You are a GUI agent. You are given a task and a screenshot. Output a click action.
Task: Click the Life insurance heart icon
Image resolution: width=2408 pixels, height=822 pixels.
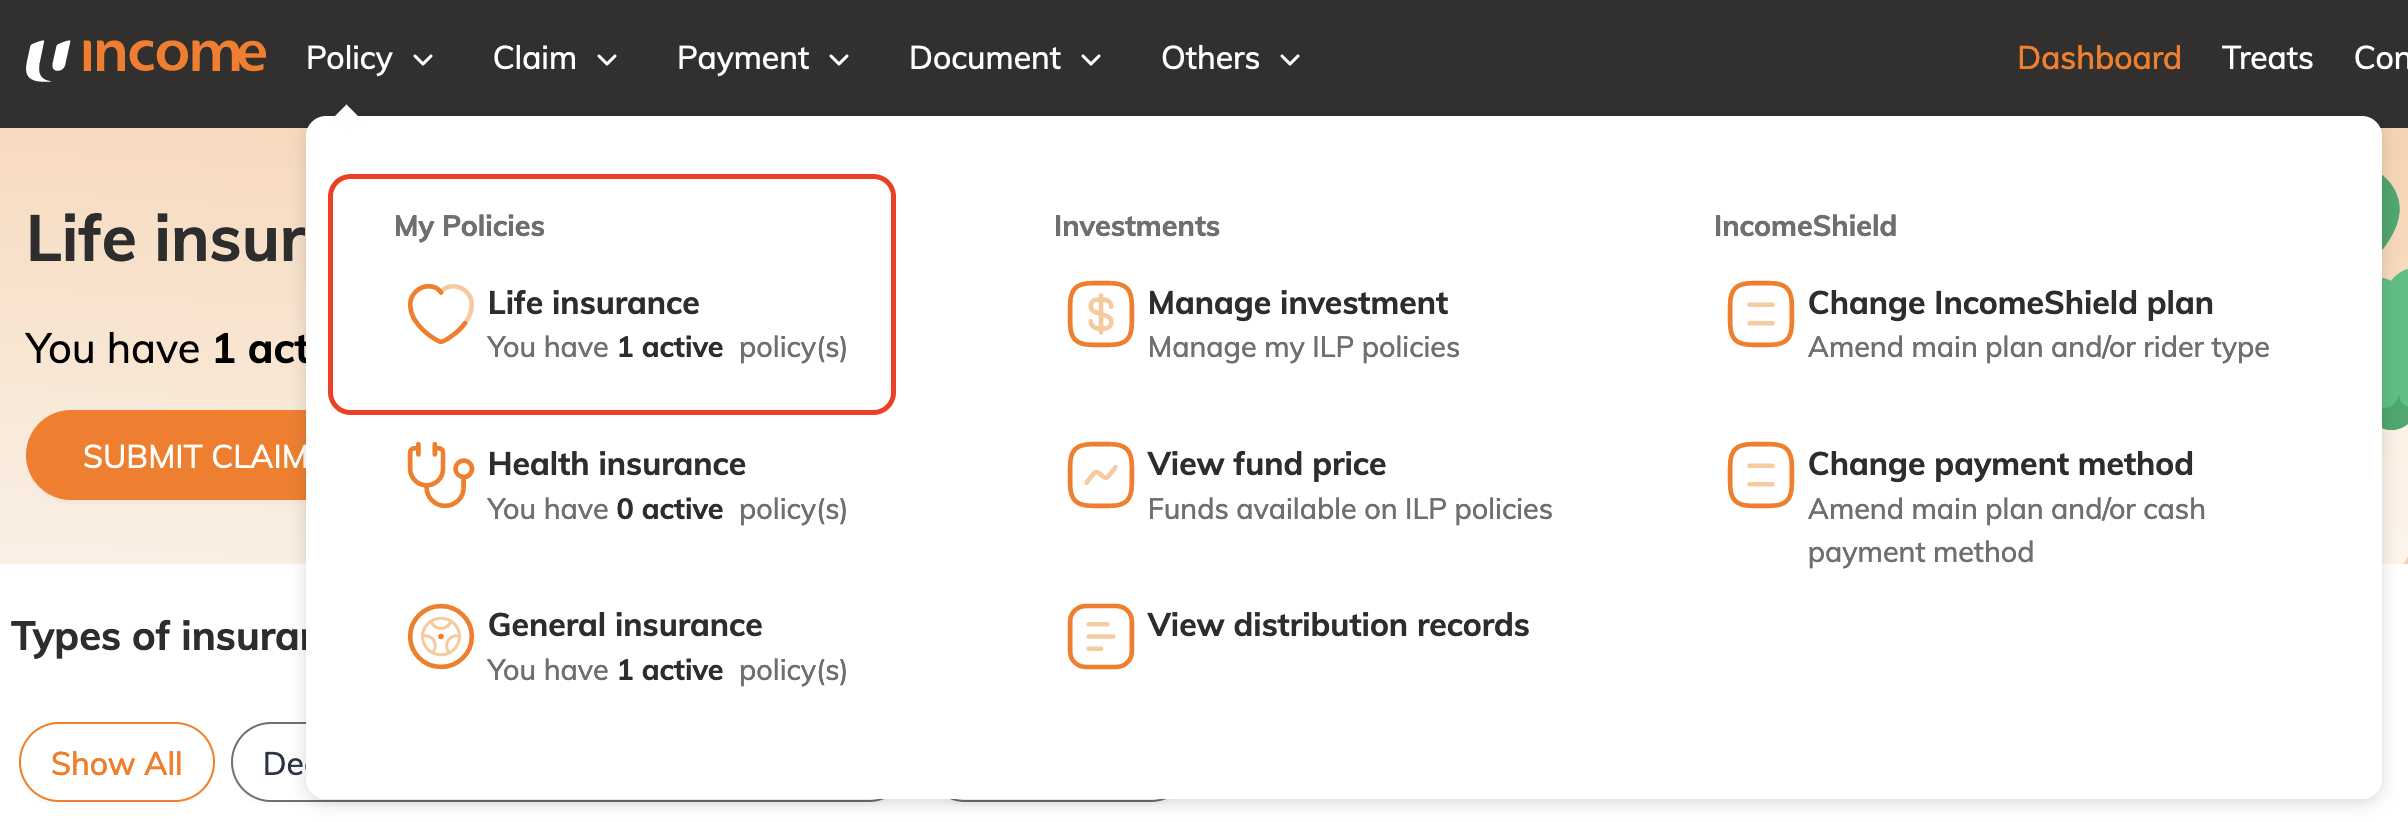[440, 313]
